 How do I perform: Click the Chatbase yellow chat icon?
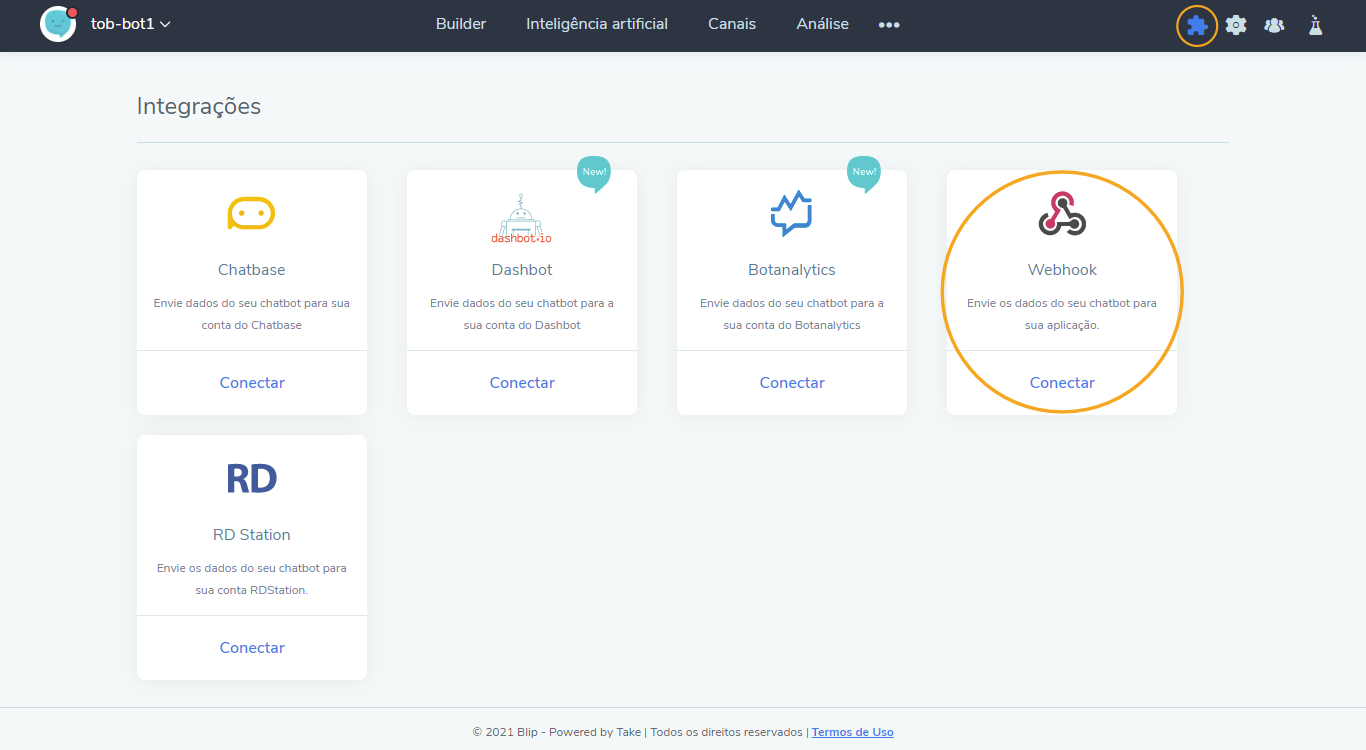tap(252, 213)
